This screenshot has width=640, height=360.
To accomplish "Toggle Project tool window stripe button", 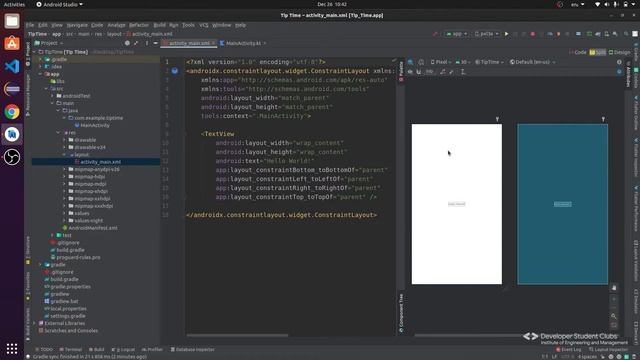I will [x=28, y=54].
